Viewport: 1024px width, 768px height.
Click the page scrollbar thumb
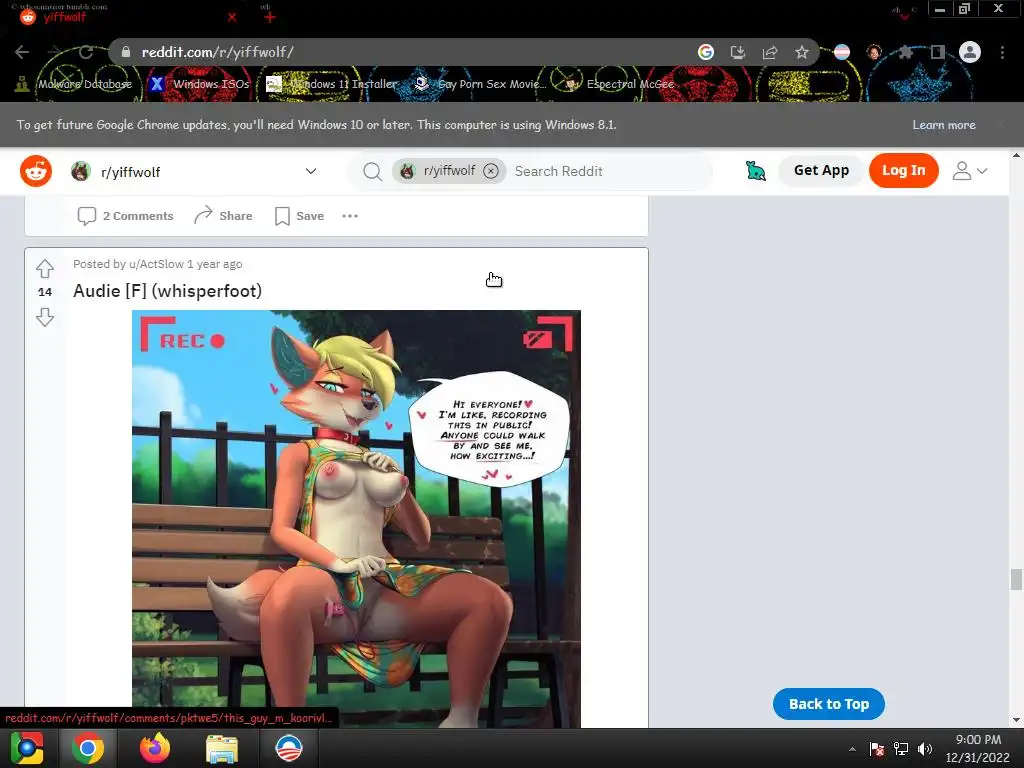pyautogui.click(x=1016, y=579)
